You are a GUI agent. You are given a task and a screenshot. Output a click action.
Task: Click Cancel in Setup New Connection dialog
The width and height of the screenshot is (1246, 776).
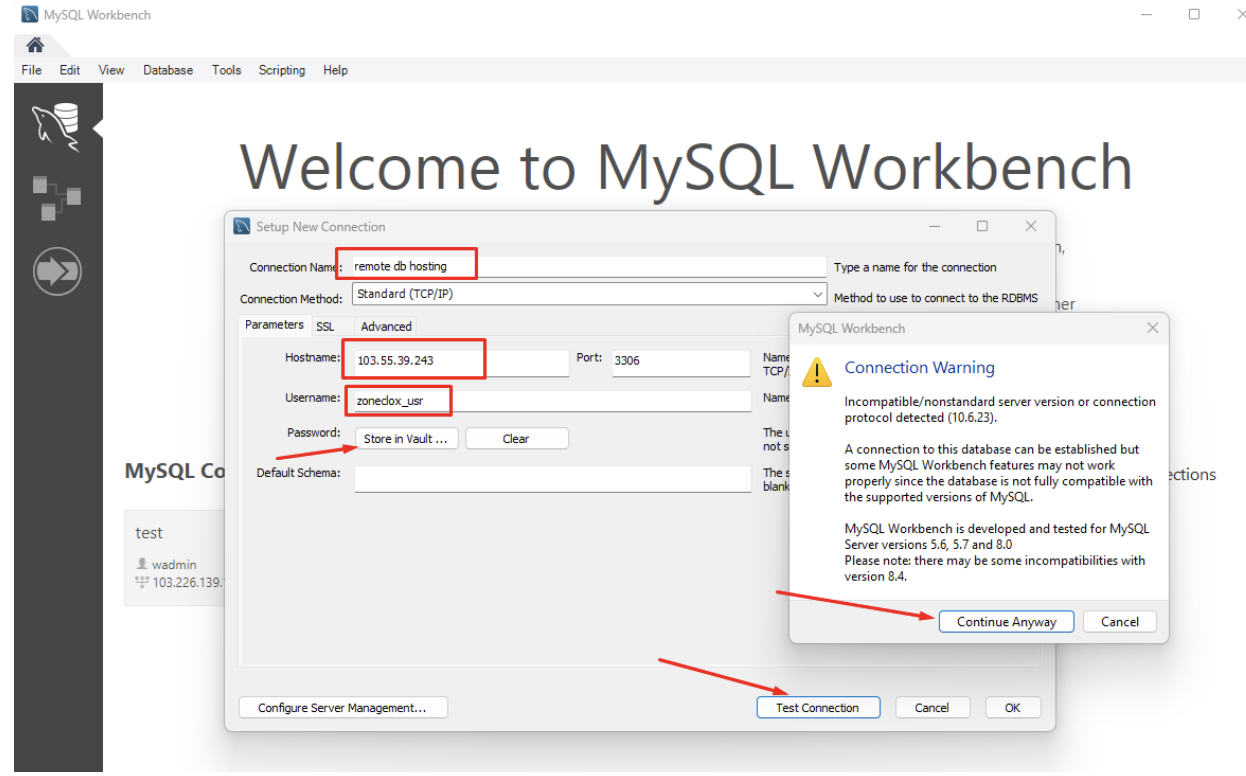point(931,707)
